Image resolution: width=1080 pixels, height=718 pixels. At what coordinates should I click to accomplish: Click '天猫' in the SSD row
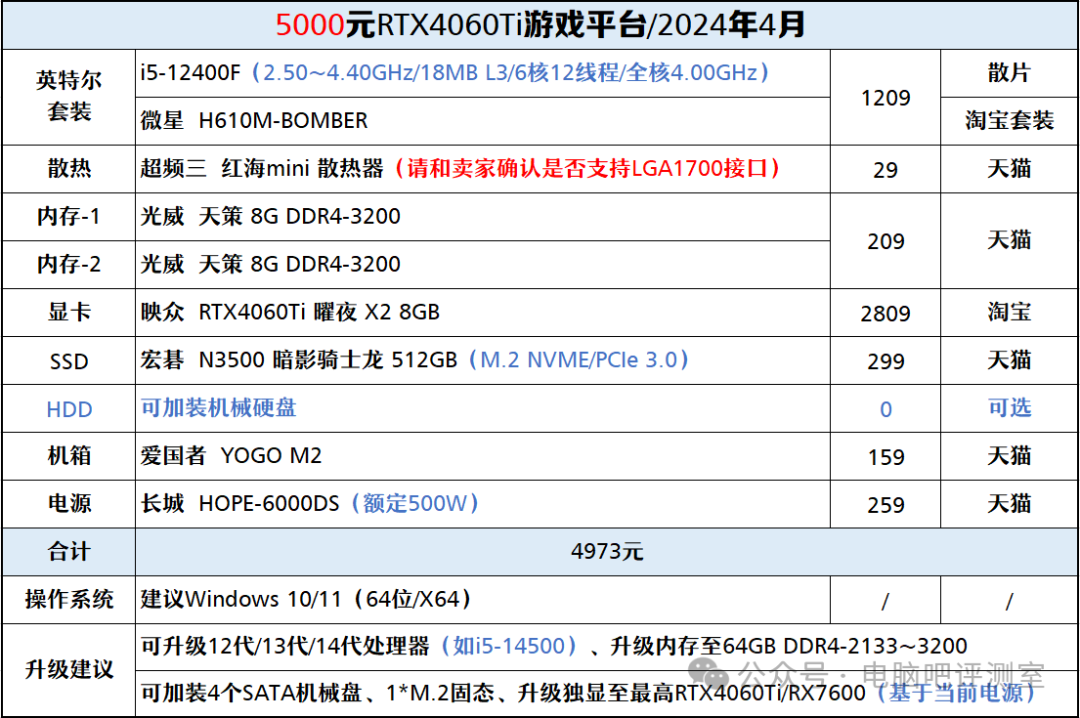tap(1009, 360)
